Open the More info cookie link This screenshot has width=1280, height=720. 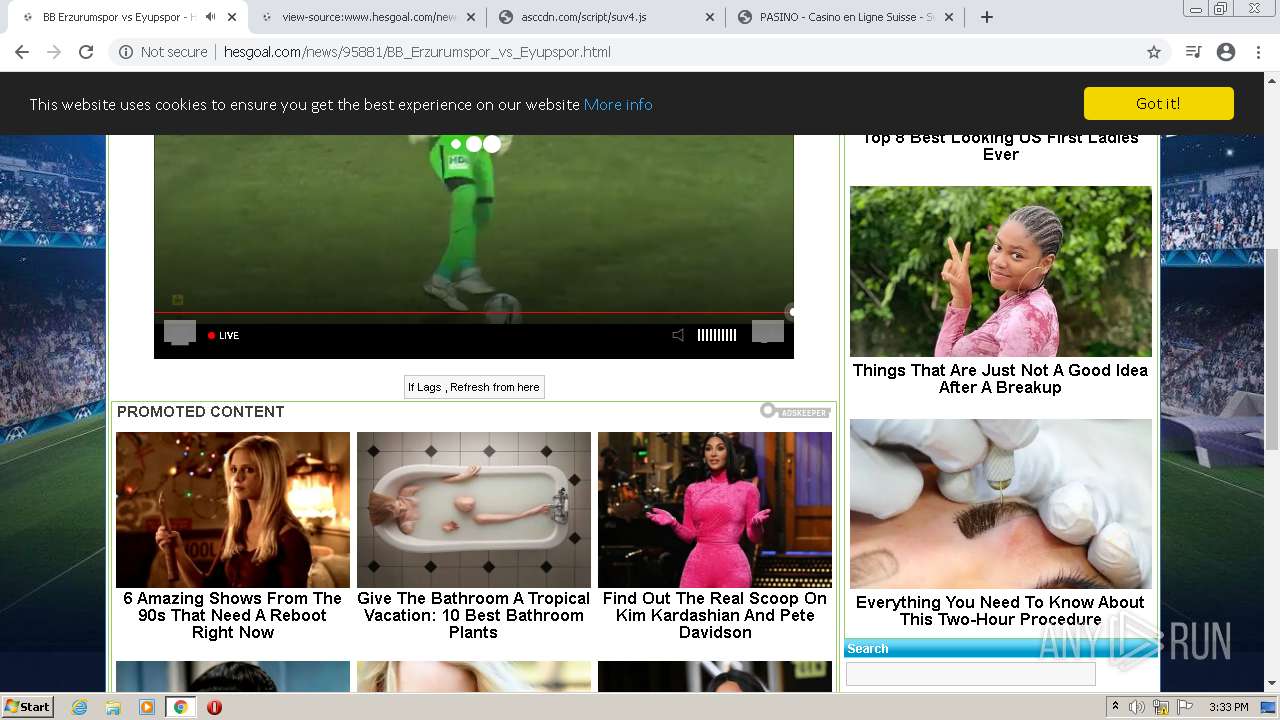[618, 104]
